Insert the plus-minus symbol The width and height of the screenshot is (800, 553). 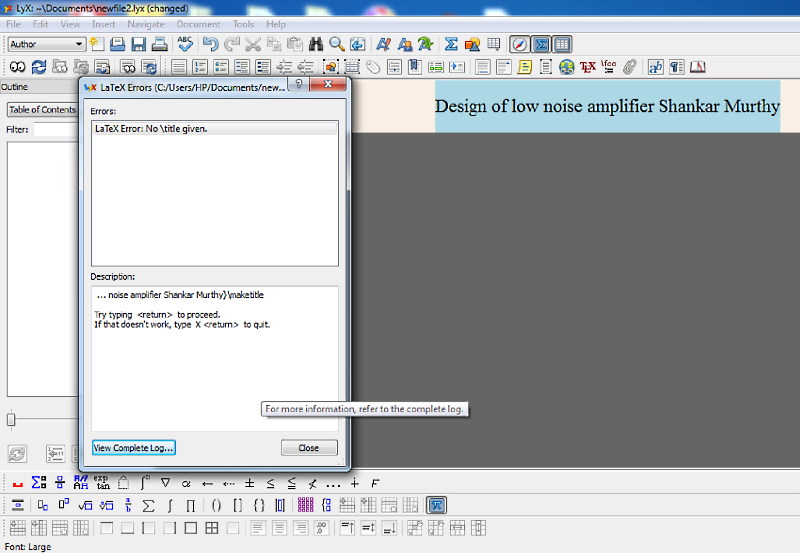[x=249, y=483]
